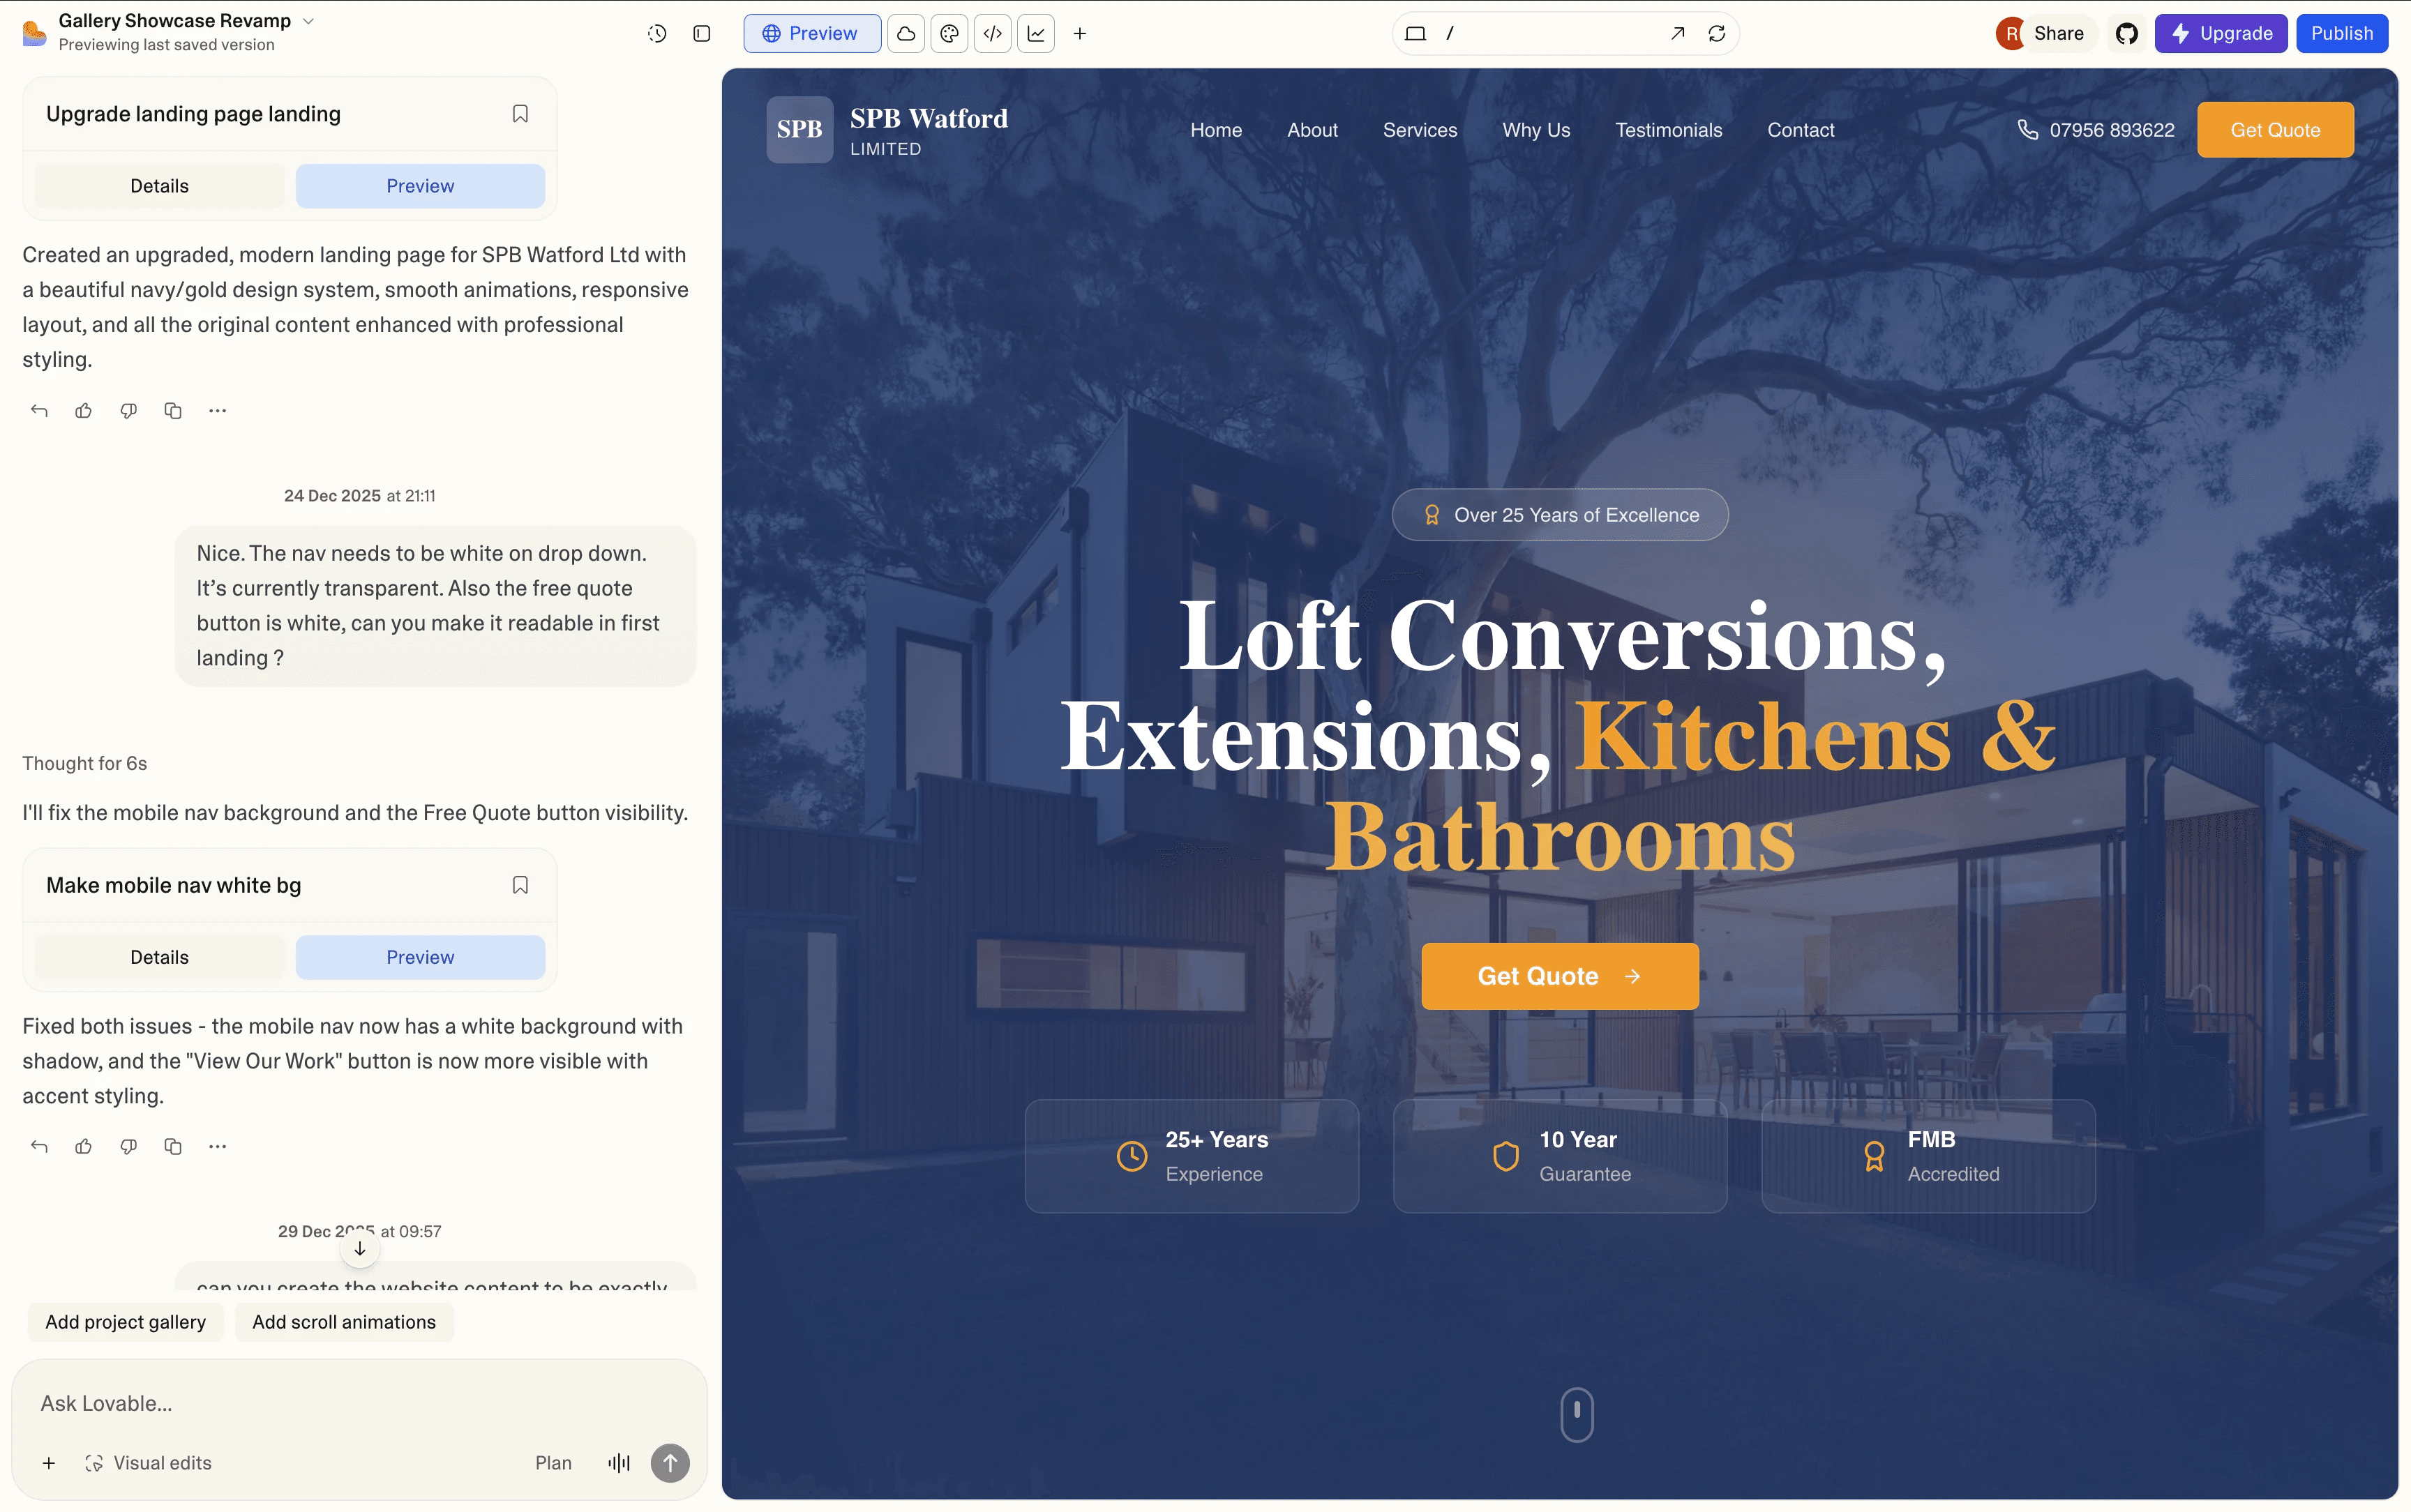Toggle the sidebar panel layout icon
The image size is (2411, 1512).
coord(702,33)
